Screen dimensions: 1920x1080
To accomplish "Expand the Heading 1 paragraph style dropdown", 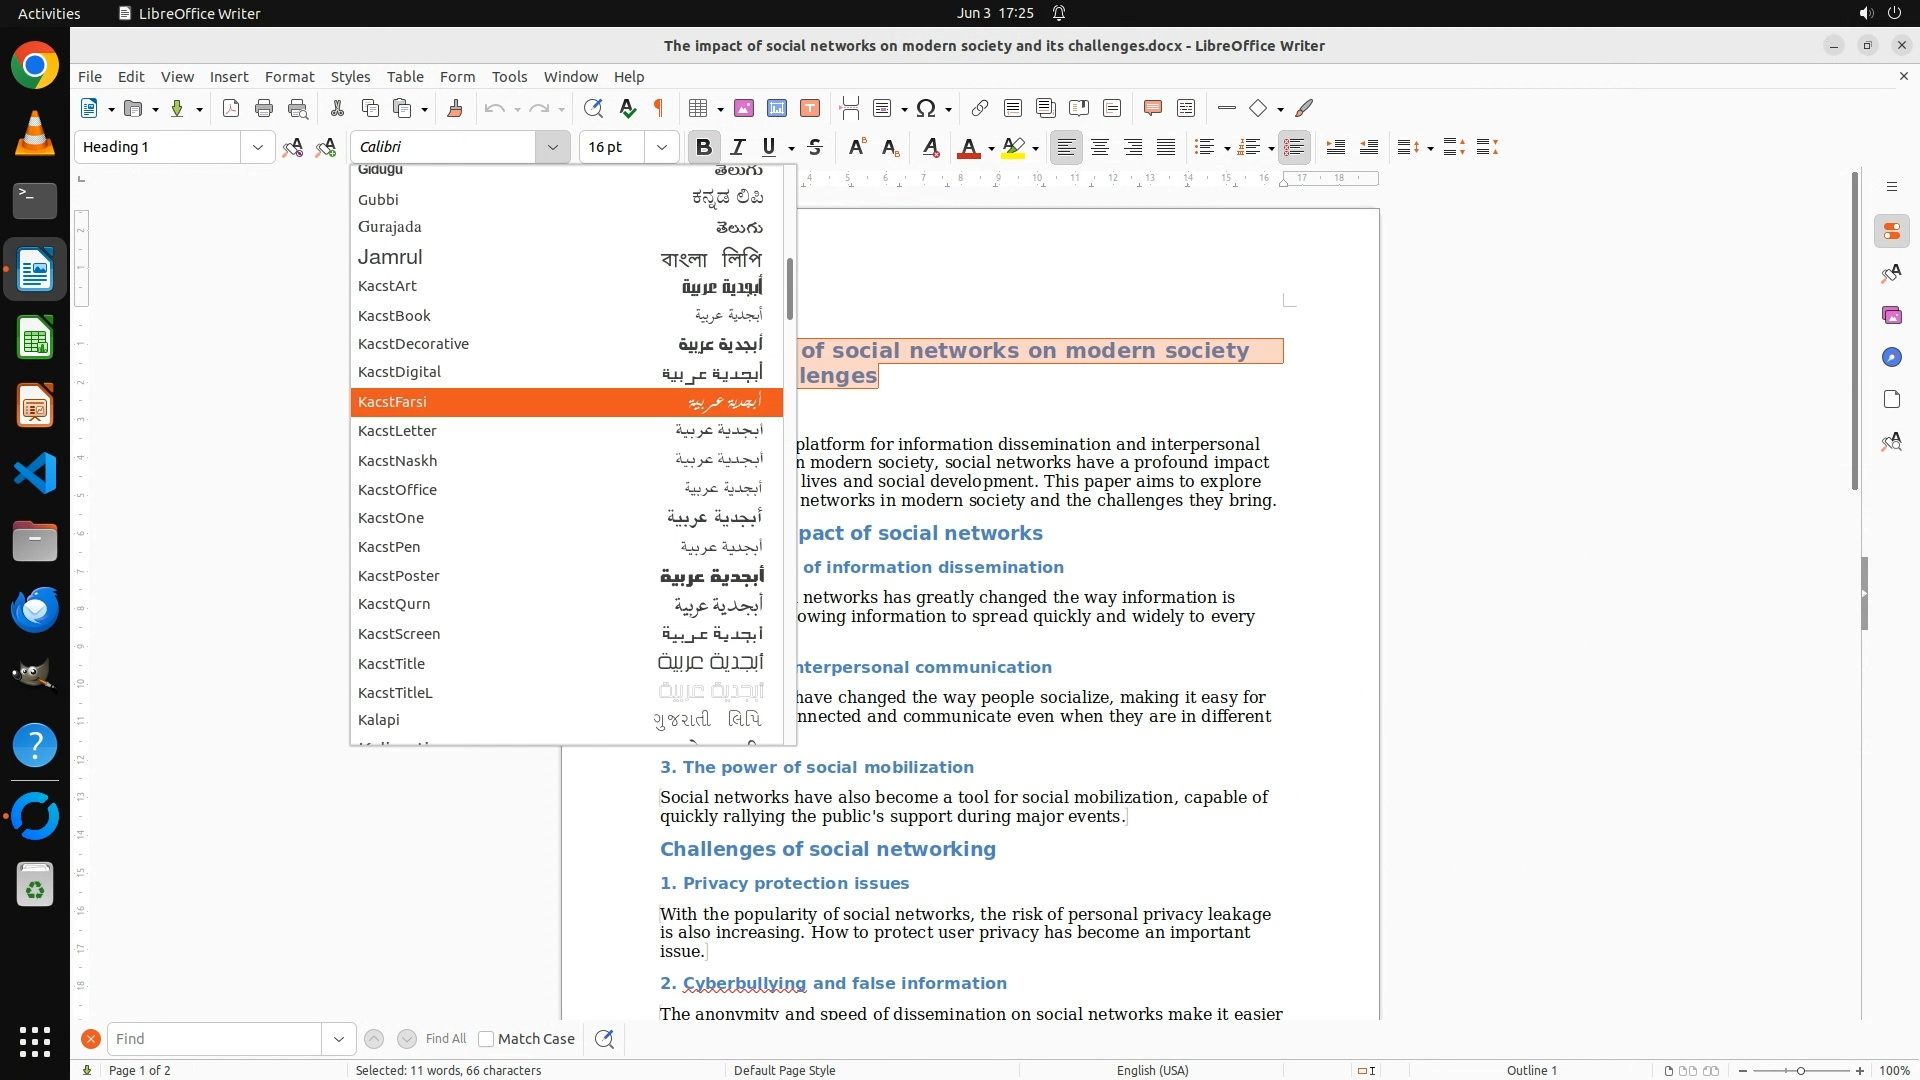I will pos(257,148).
